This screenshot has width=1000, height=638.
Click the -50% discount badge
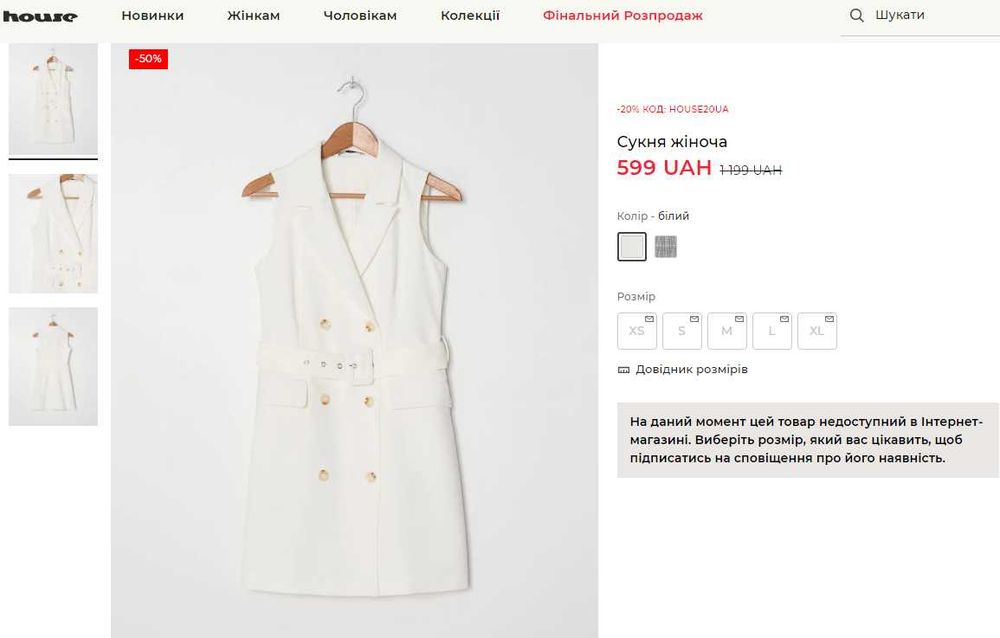[148, 59]
